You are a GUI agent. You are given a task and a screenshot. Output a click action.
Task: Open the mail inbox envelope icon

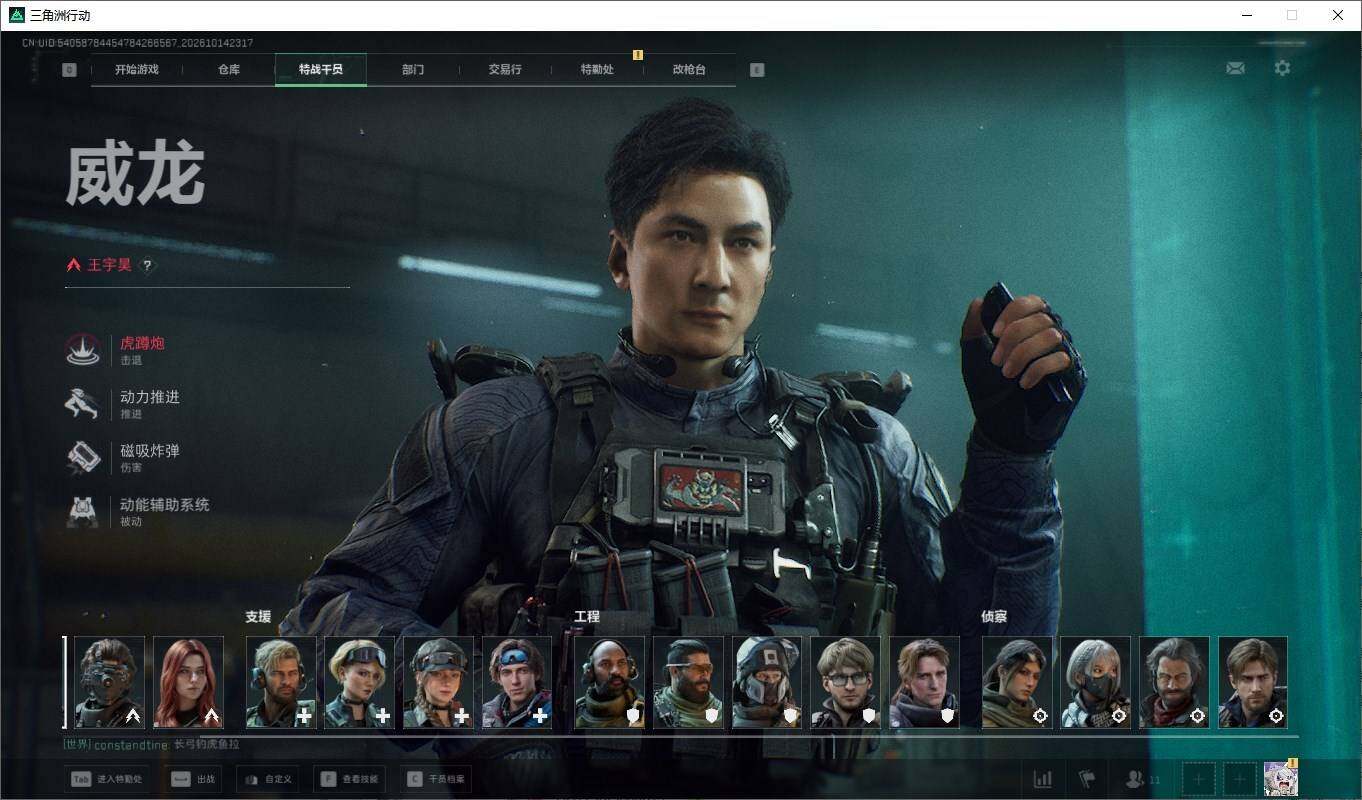pyautogui.click(x=1235, y=68)
